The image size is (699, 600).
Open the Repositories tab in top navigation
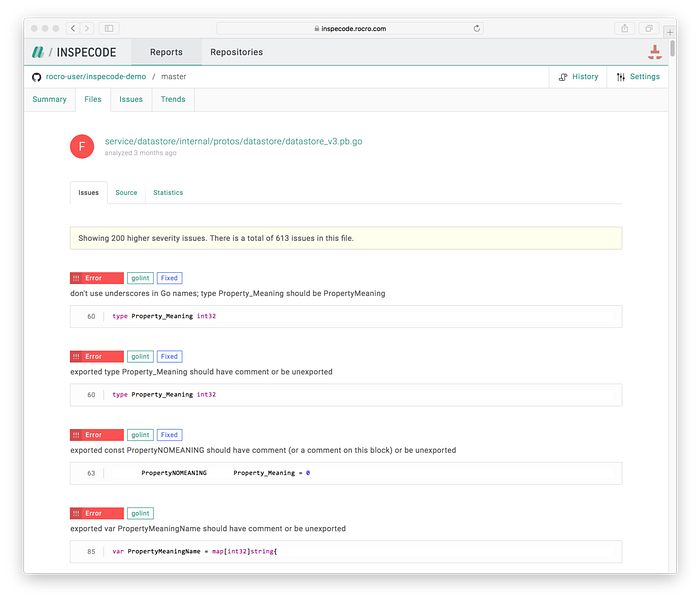pos(236,52)
